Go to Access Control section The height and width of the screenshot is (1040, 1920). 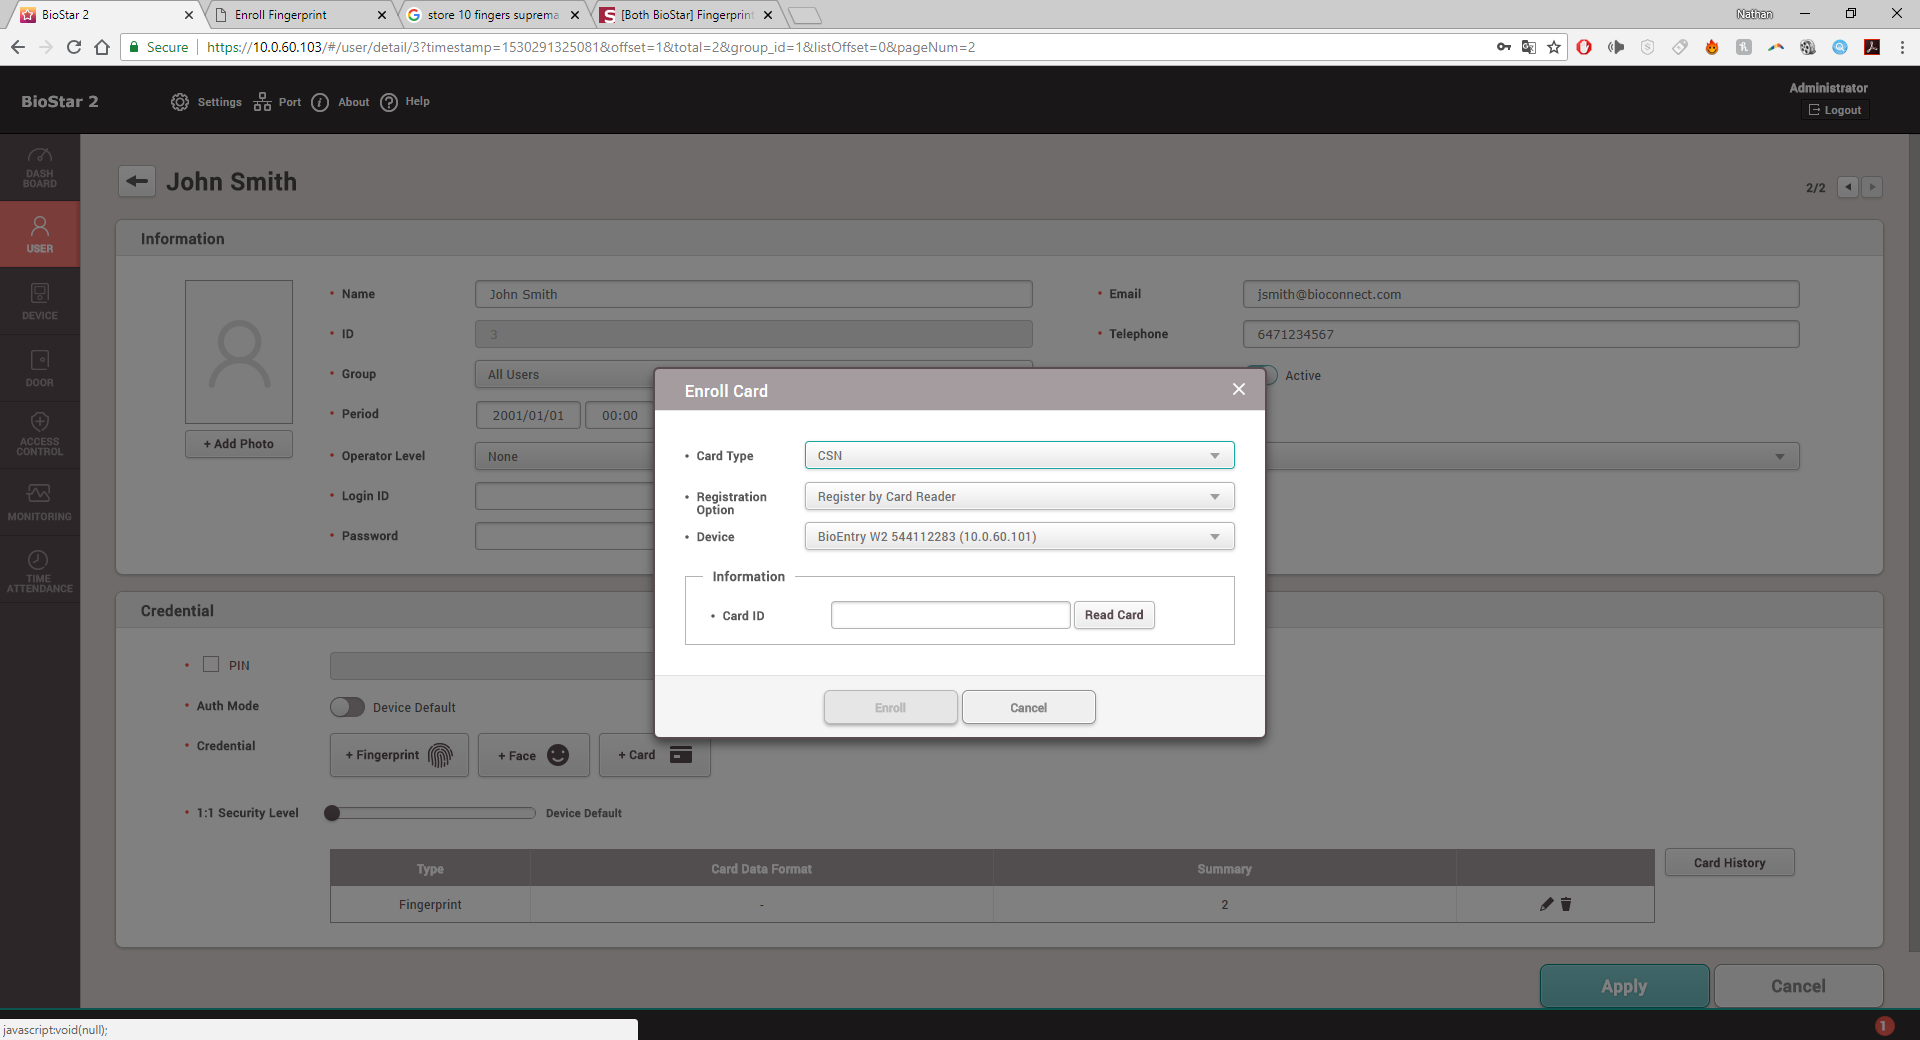coord(39,434)
